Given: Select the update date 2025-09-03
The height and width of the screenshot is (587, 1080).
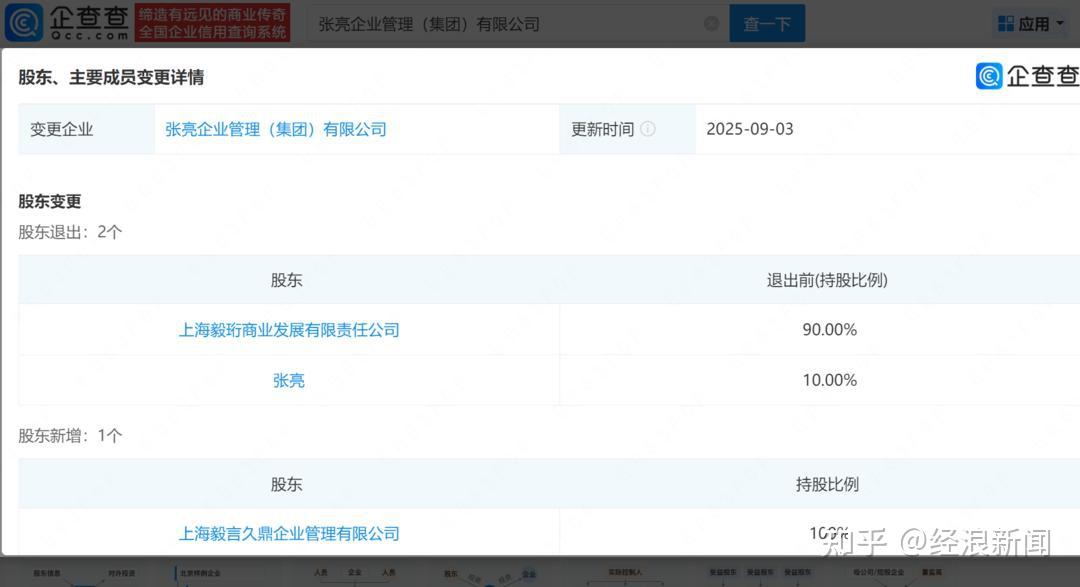Looking at the screenshot, I should pyautogui.click(x=750, y=129).
